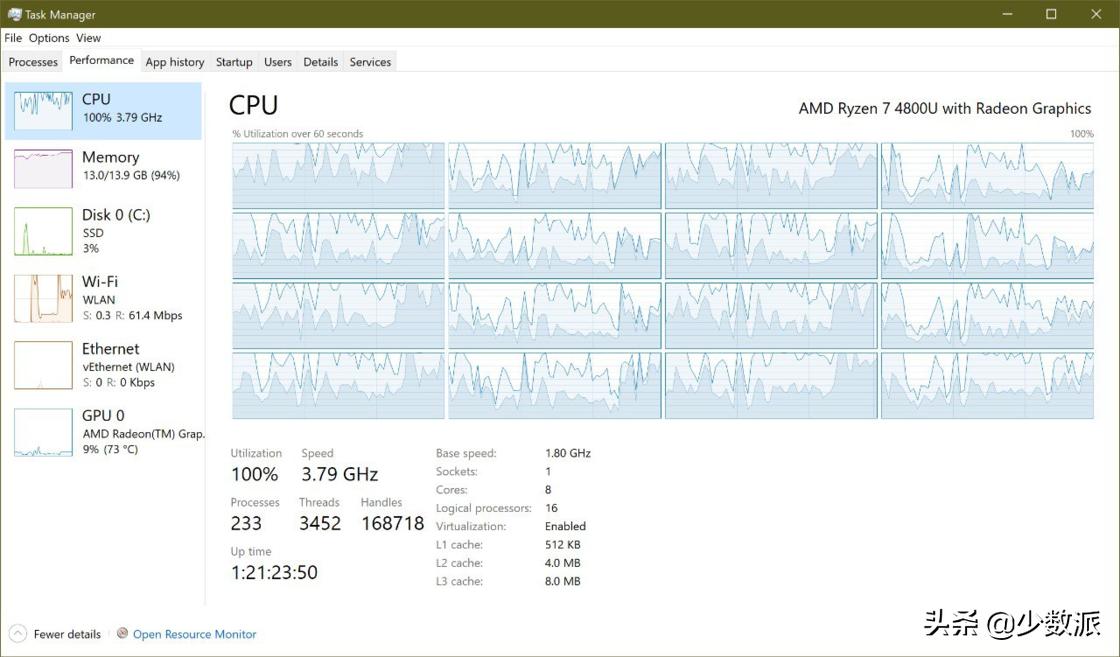The height and width of the screenshot is (657, 1120).
Task: Click the Utilization 100% value
Action: tap(254, 474)
